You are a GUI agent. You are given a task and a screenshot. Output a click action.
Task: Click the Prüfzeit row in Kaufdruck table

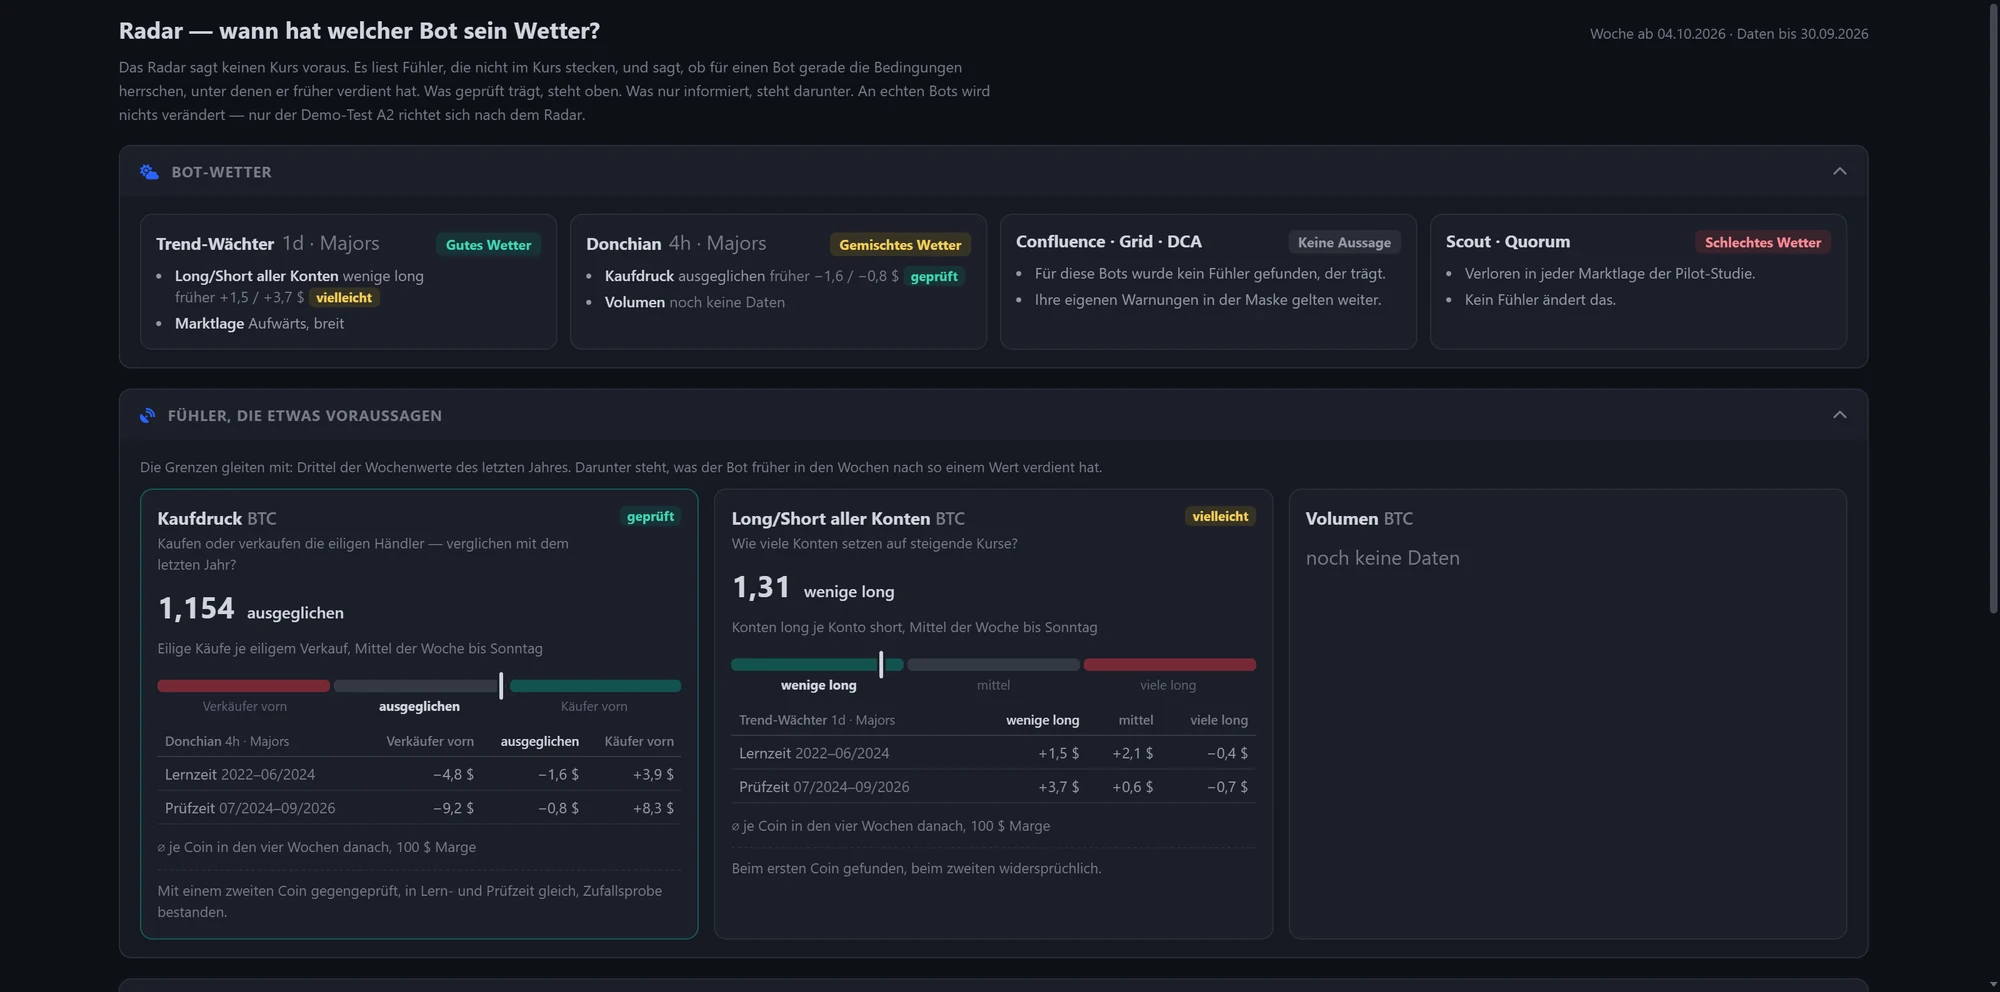pyautogui.click(x=419, y=808)
